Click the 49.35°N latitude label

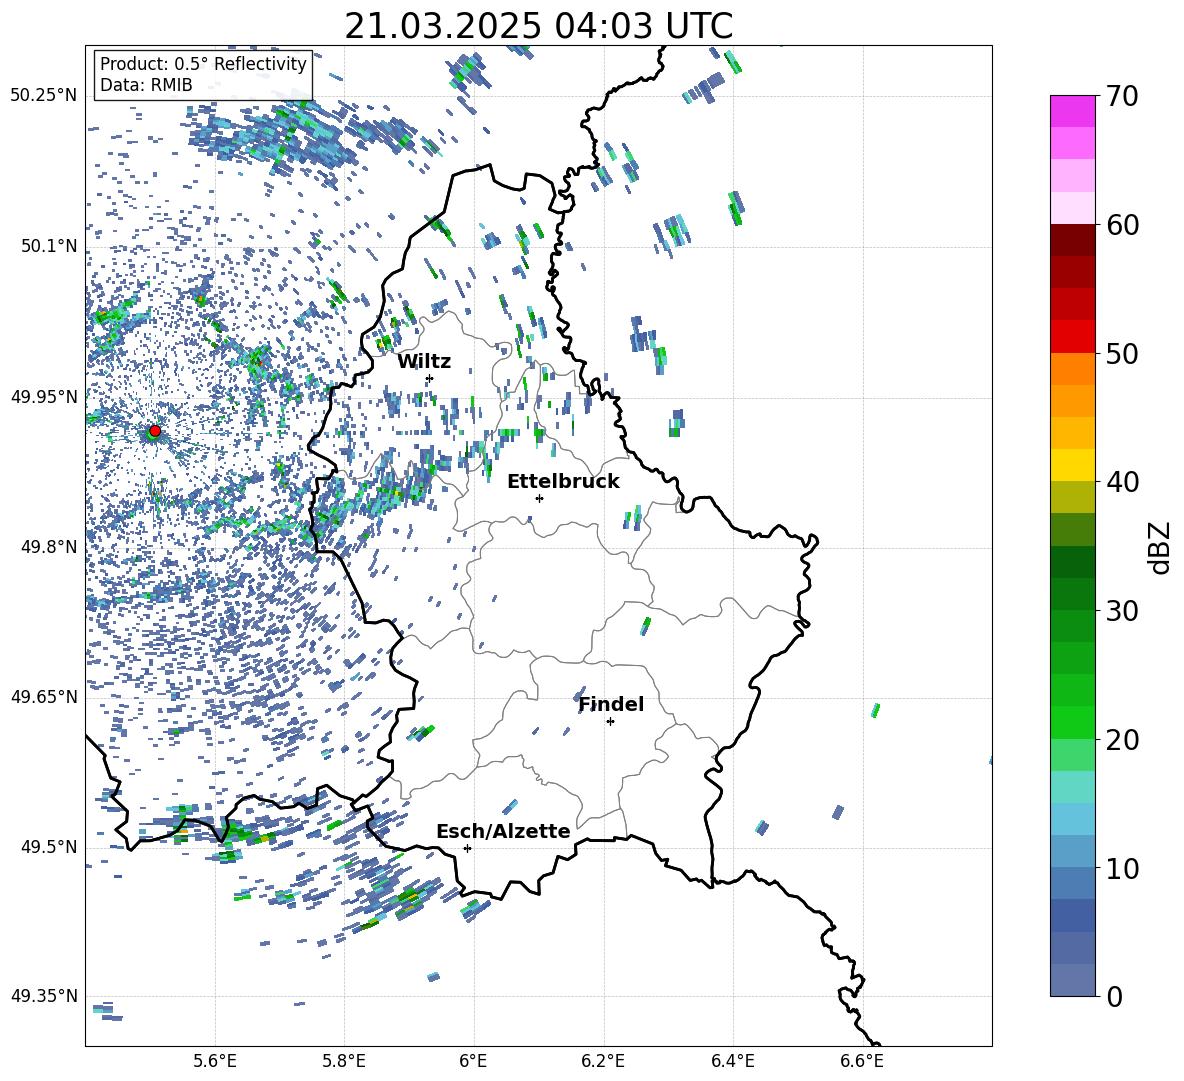point(44,996)
